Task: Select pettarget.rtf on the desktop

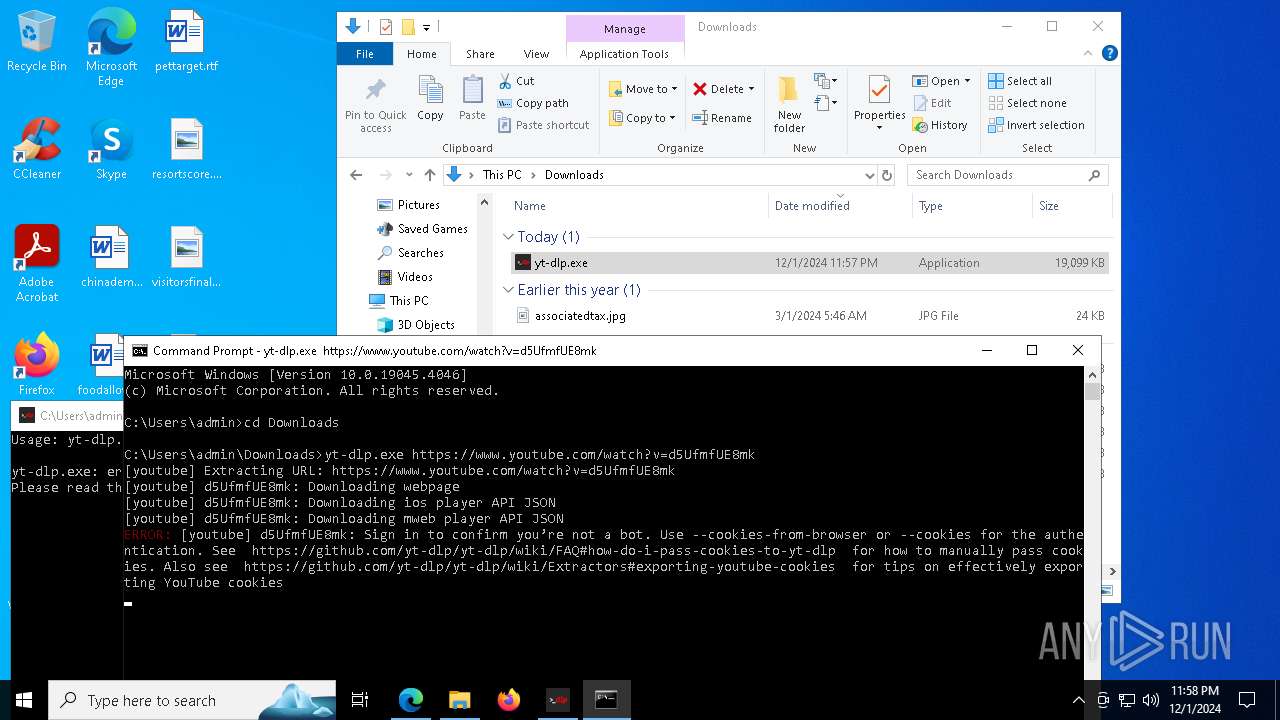Action: click(x=186, y=41)
